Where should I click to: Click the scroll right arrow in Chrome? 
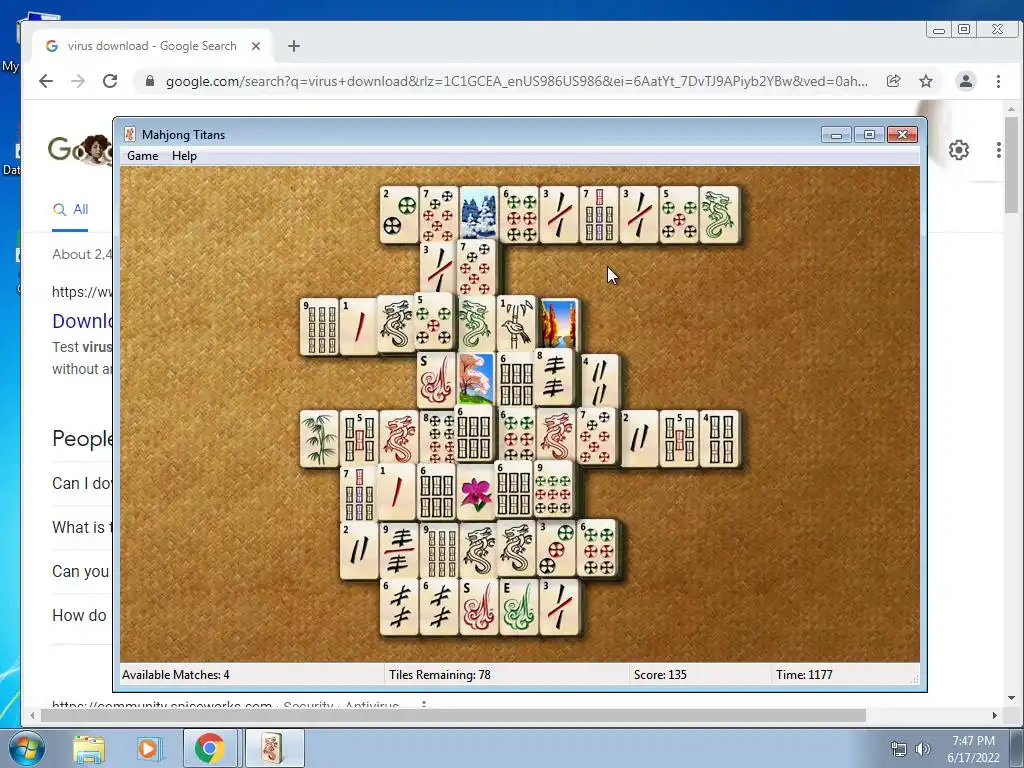click(995, 716)
